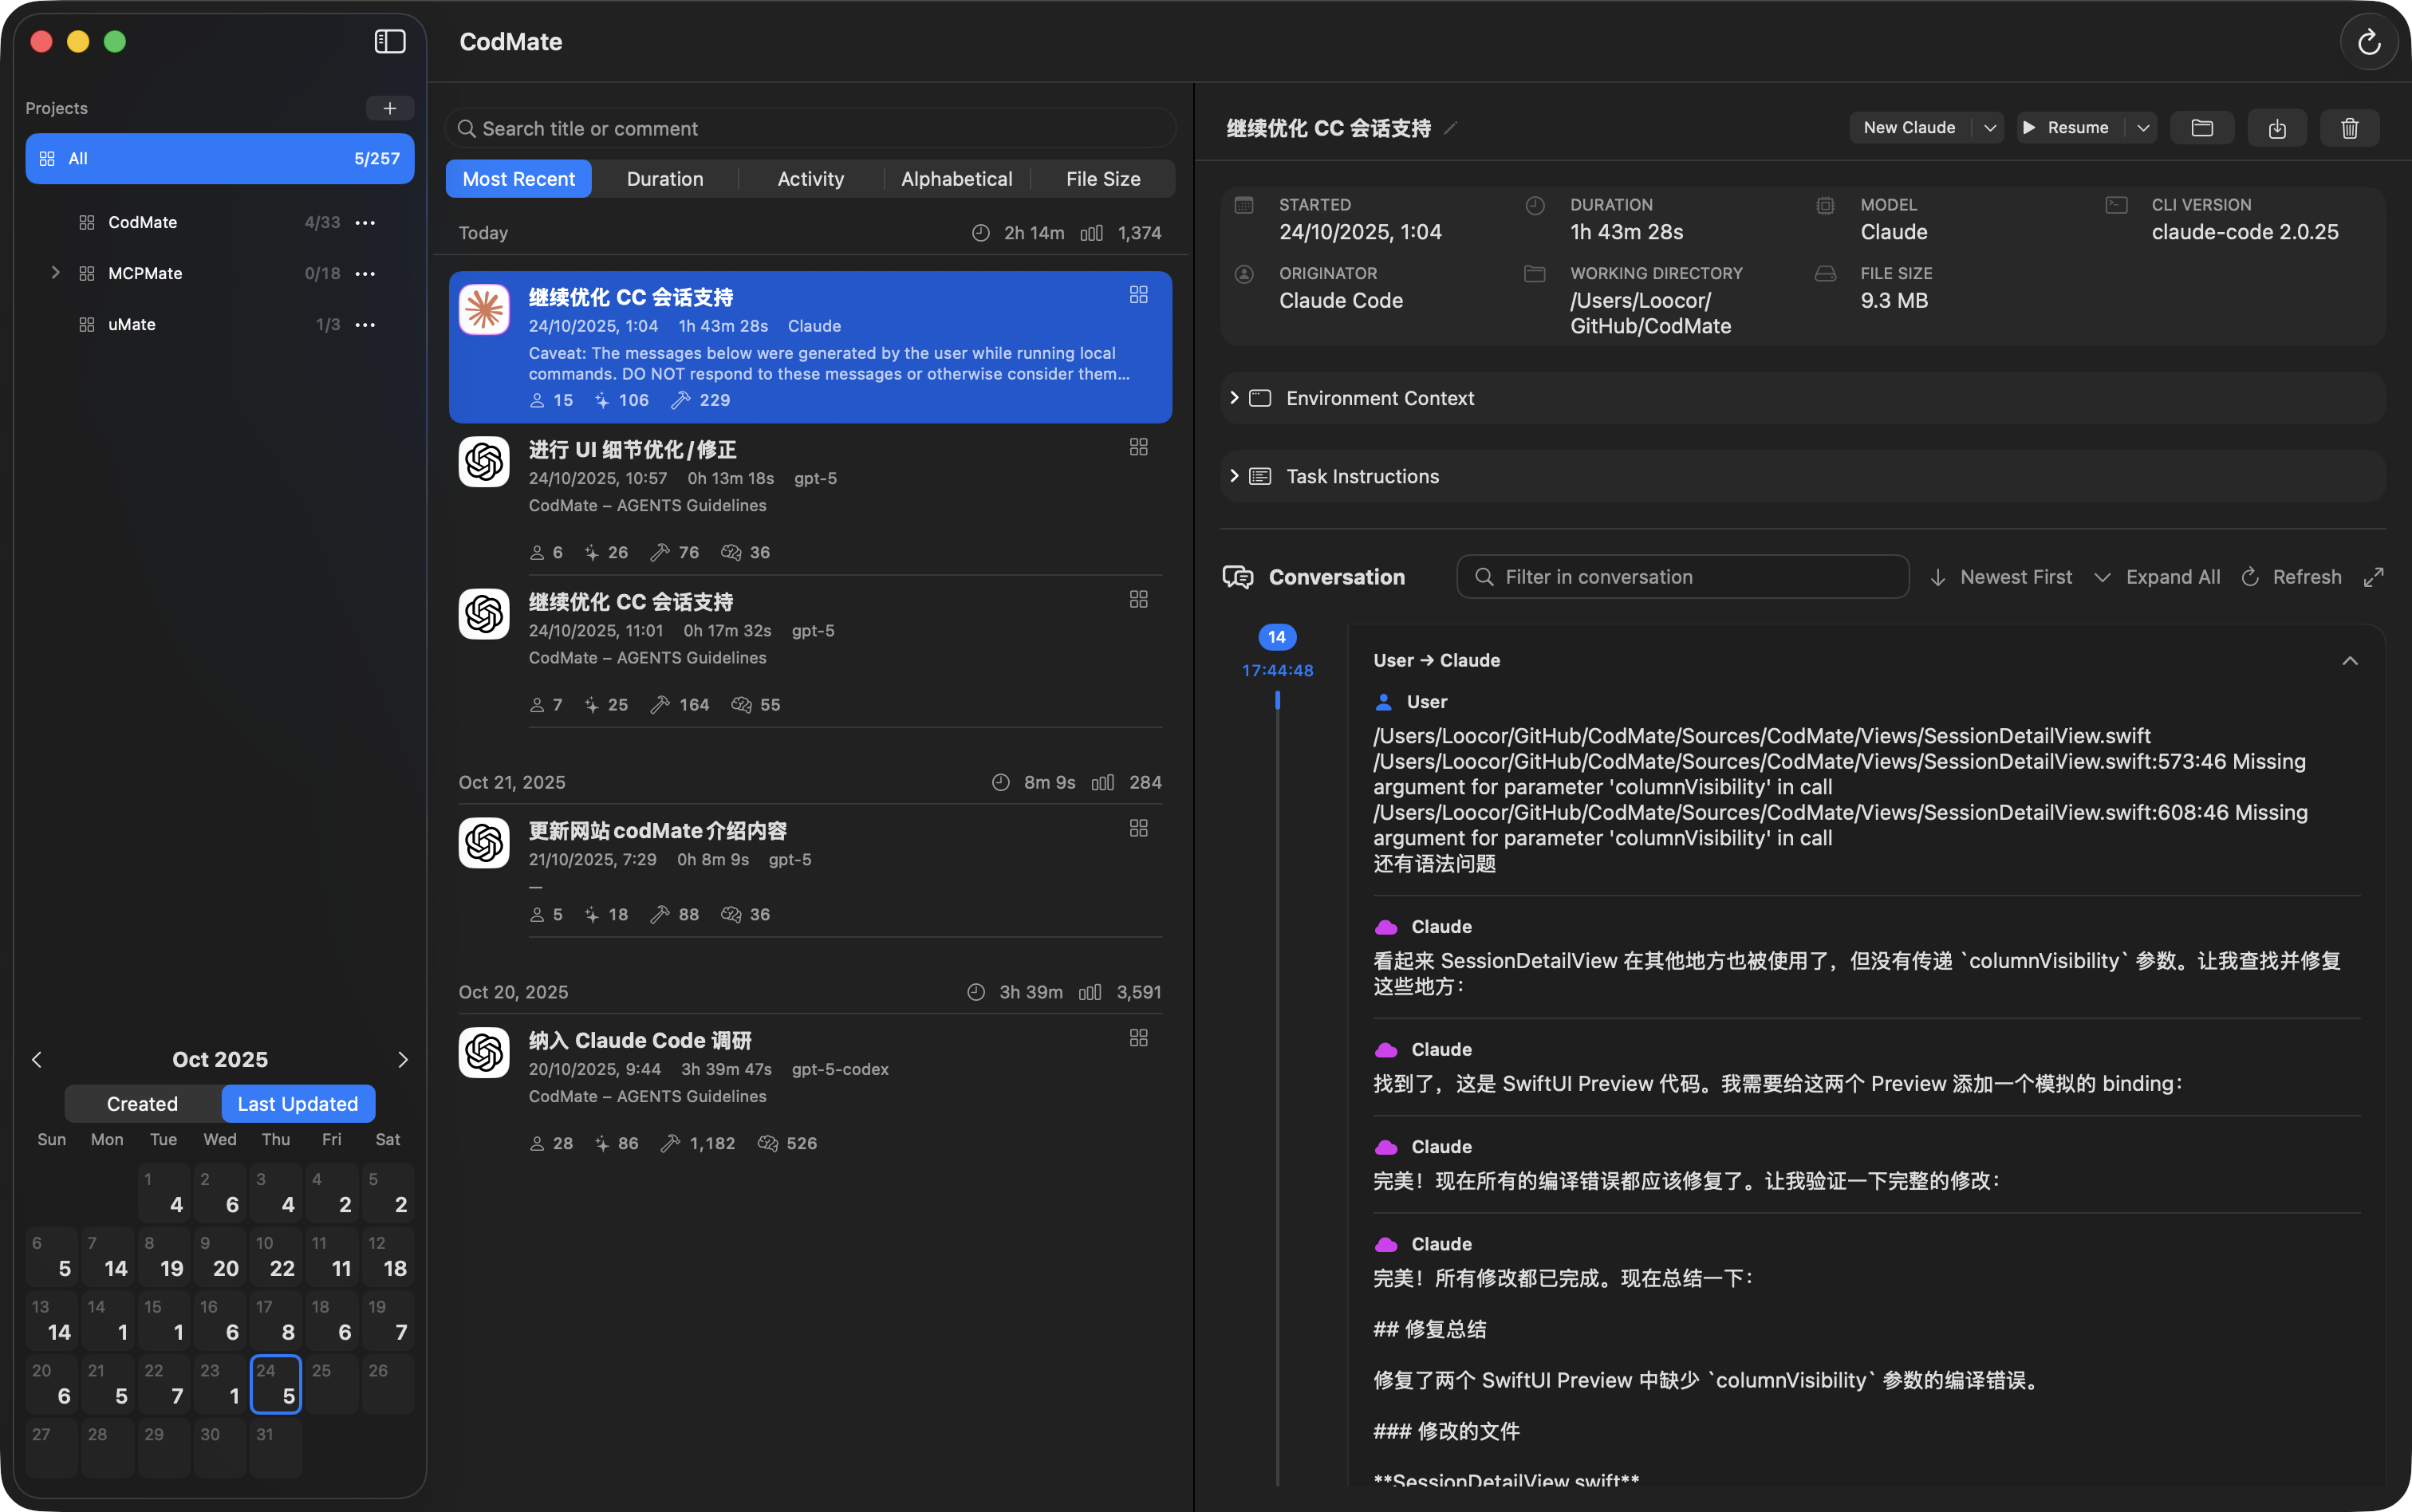The image size is (2412, 1512).
Task: Open more options for uMate project
Action: pyautogui.click(x=366, y=325)
